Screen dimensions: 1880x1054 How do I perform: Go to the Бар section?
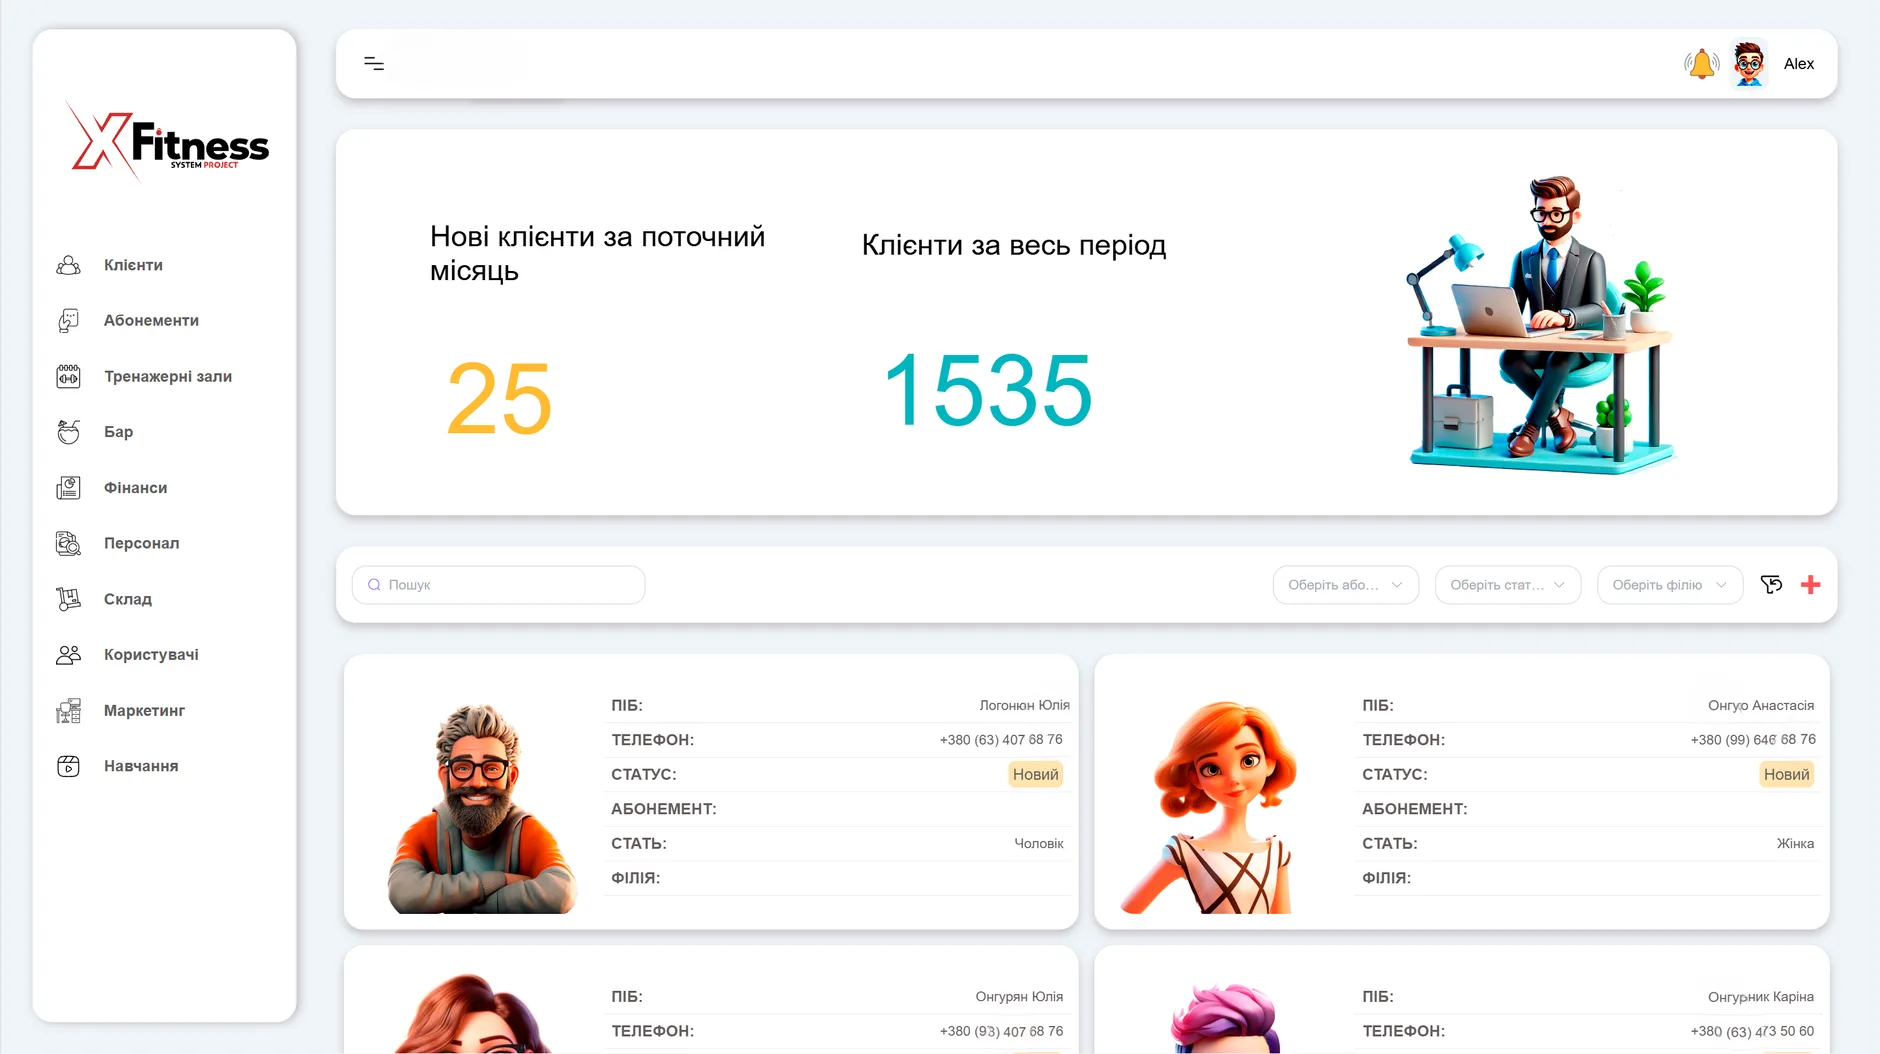(118, 431)
